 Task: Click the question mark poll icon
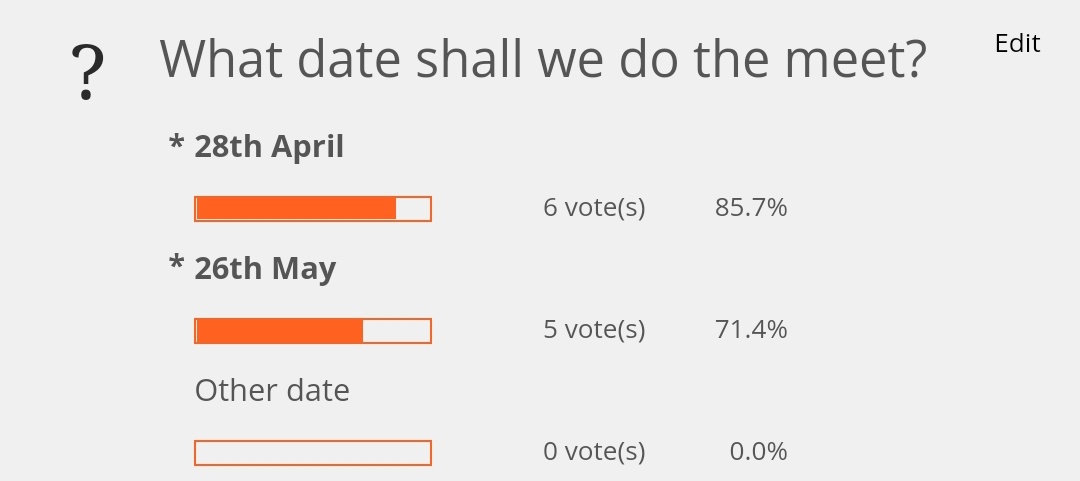[87, 72]
